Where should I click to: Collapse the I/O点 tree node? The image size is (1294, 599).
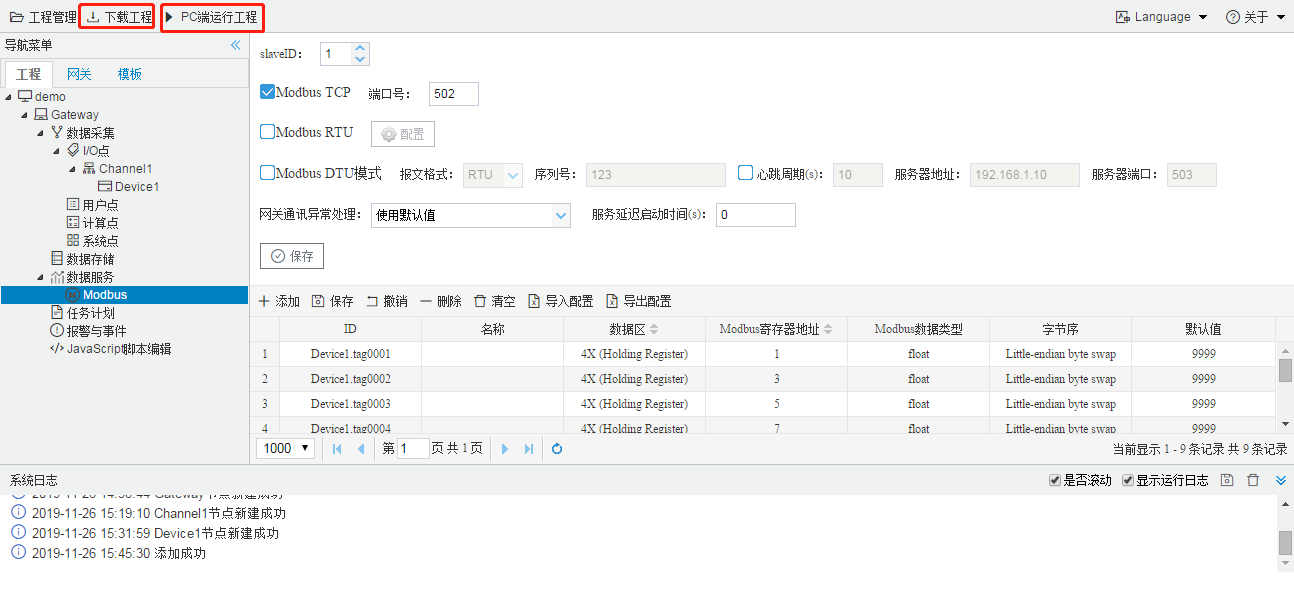tap(56, 151)
